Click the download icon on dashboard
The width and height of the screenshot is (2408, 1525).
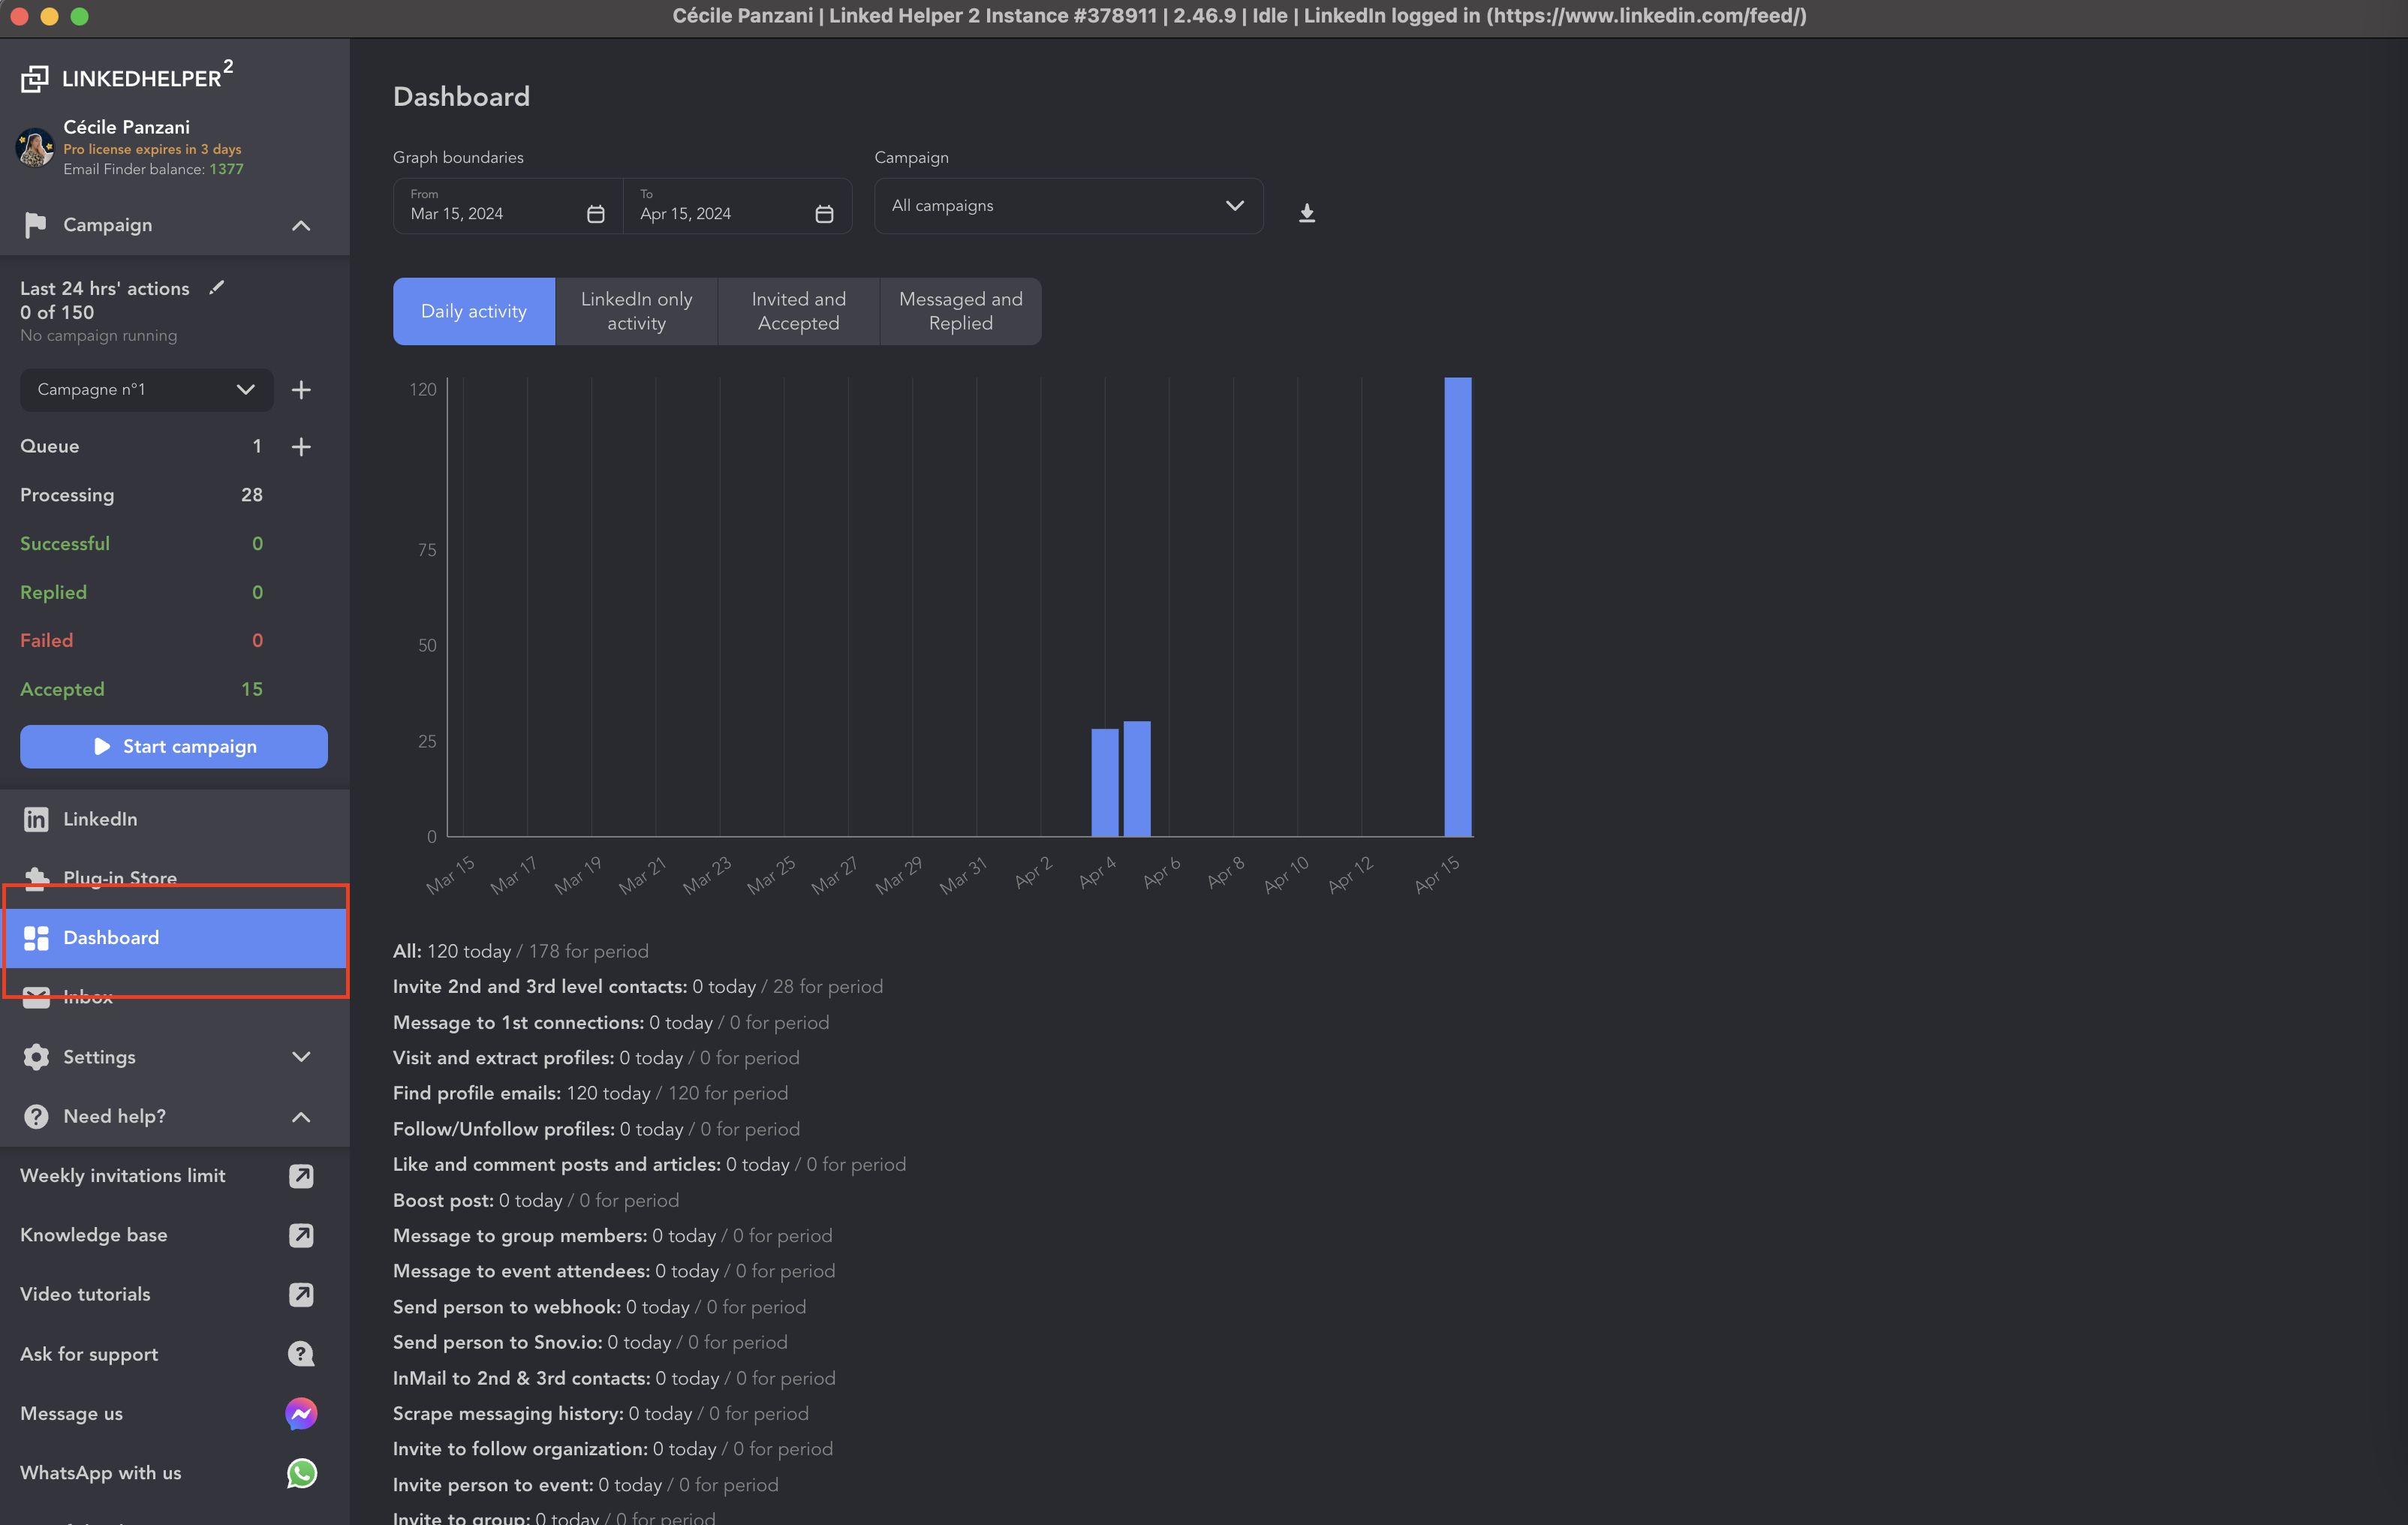[x=1306, y=211]
